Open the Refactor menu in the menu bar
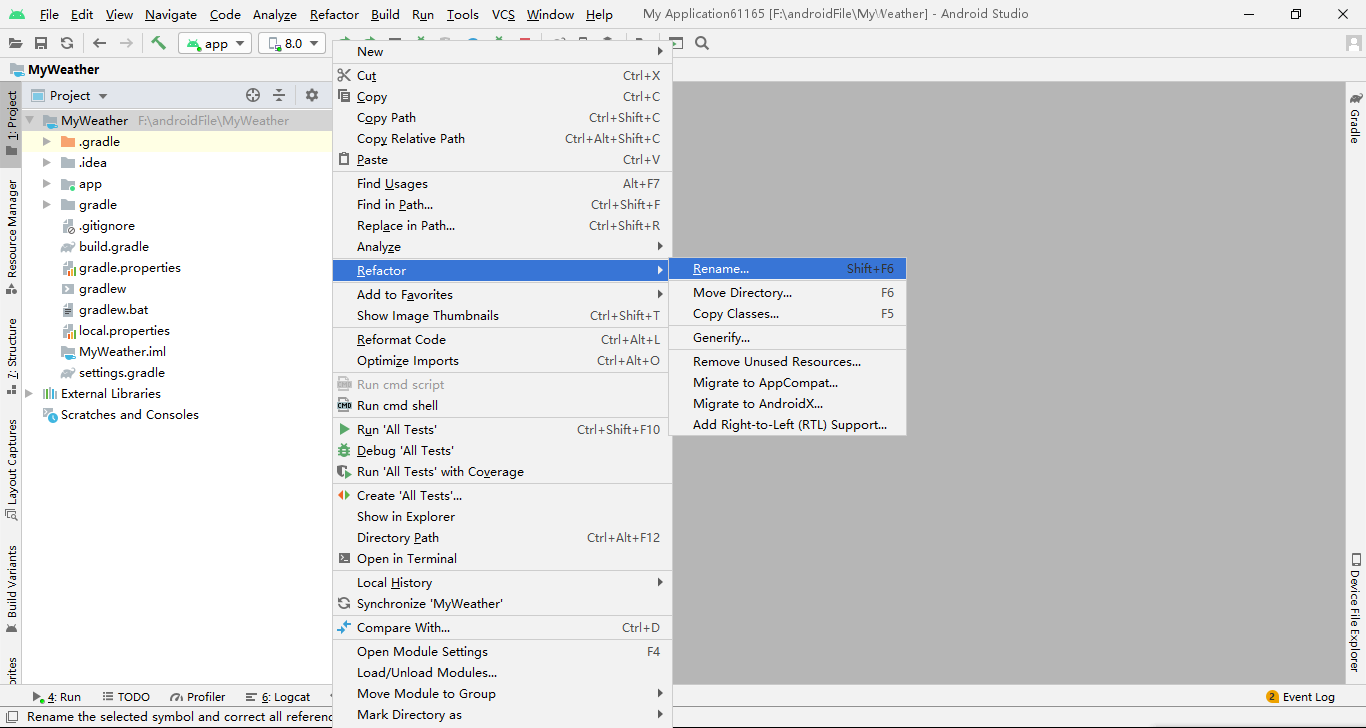The width and height of the screenshot is (1366, 728). 334,15
